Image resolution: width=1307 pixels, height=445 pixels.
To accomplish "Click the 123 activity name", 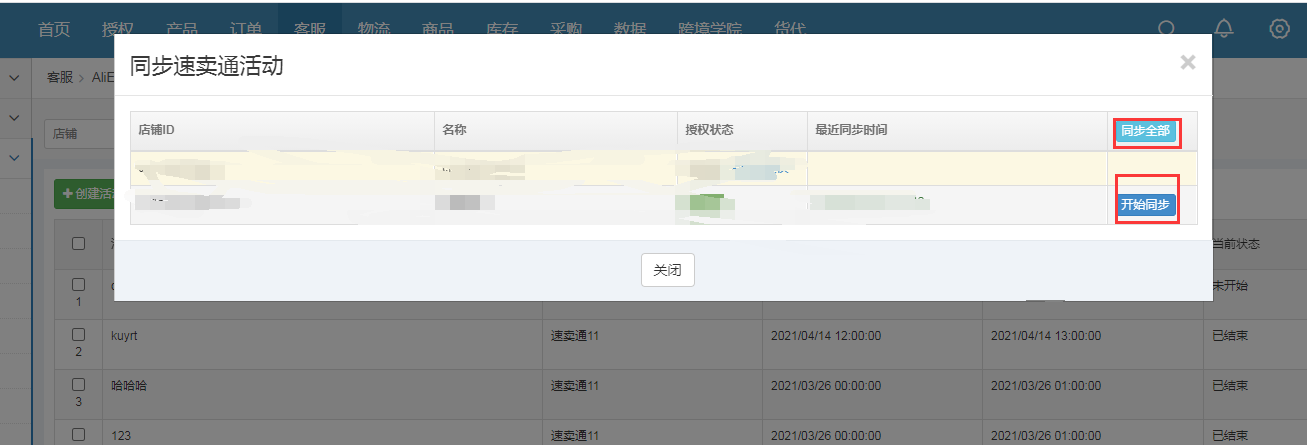I will 121,436.
